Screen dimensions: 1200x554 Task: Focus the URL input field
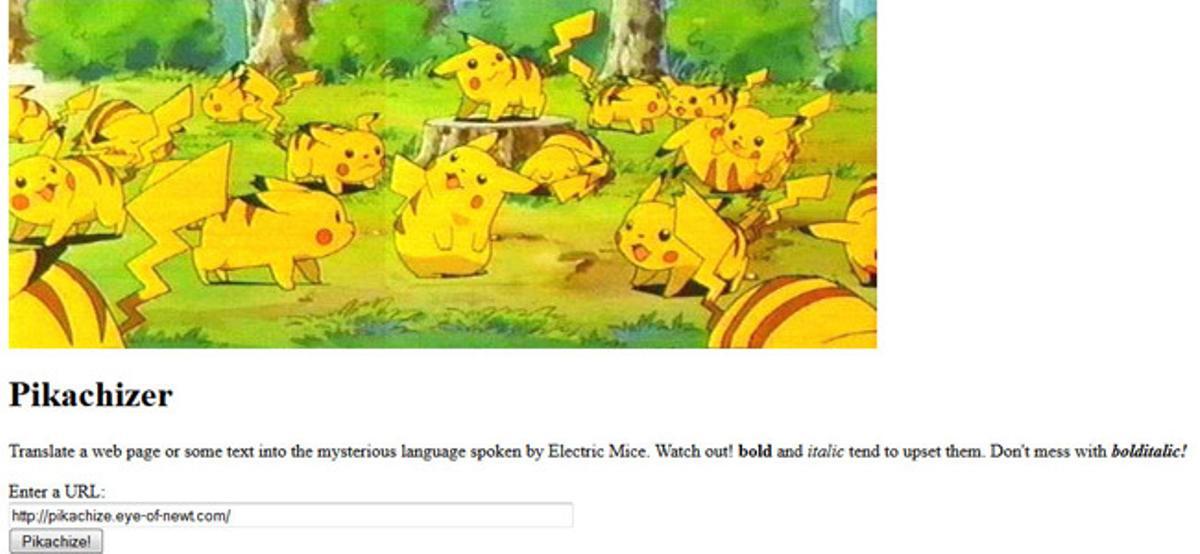click(291, 516)
